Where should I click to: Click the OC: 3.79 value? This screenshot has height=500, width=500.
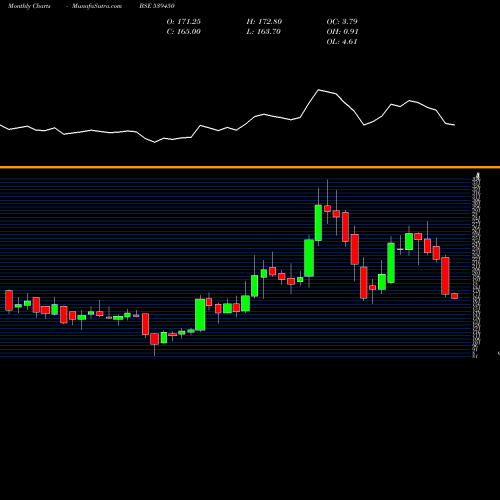[x=342, y=22]
